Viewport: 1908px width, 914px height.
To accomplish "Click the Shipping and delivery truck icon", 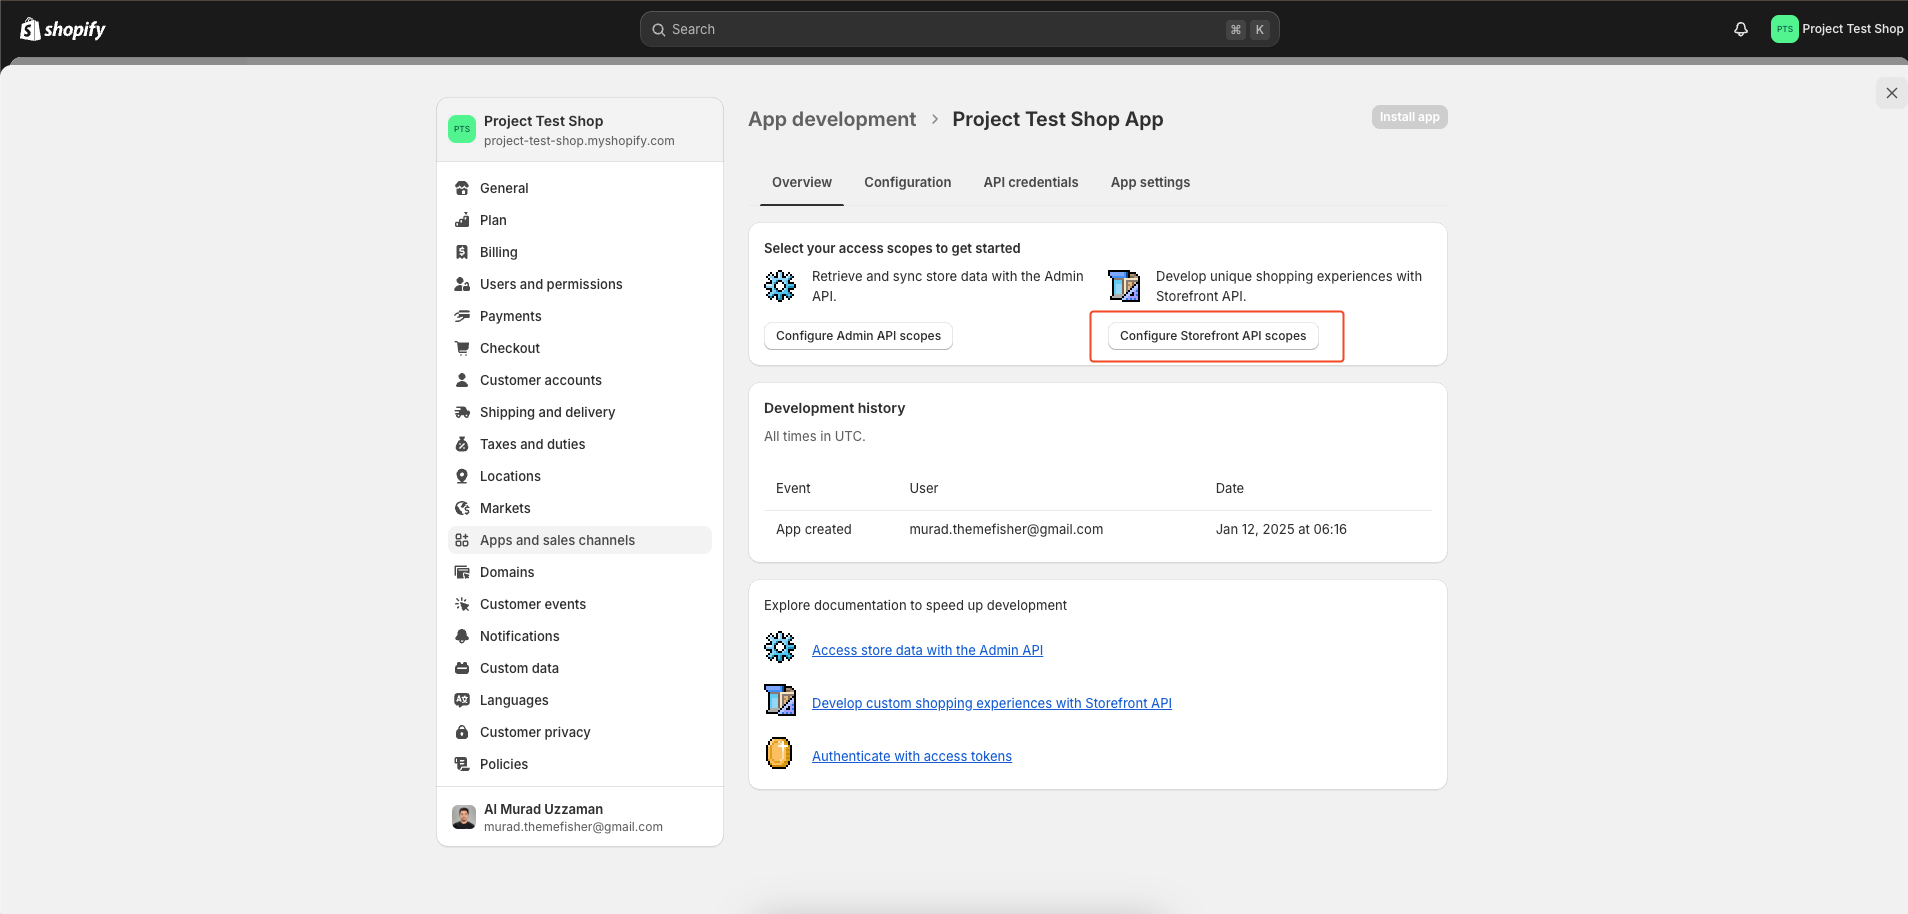I will pos(462,412).
